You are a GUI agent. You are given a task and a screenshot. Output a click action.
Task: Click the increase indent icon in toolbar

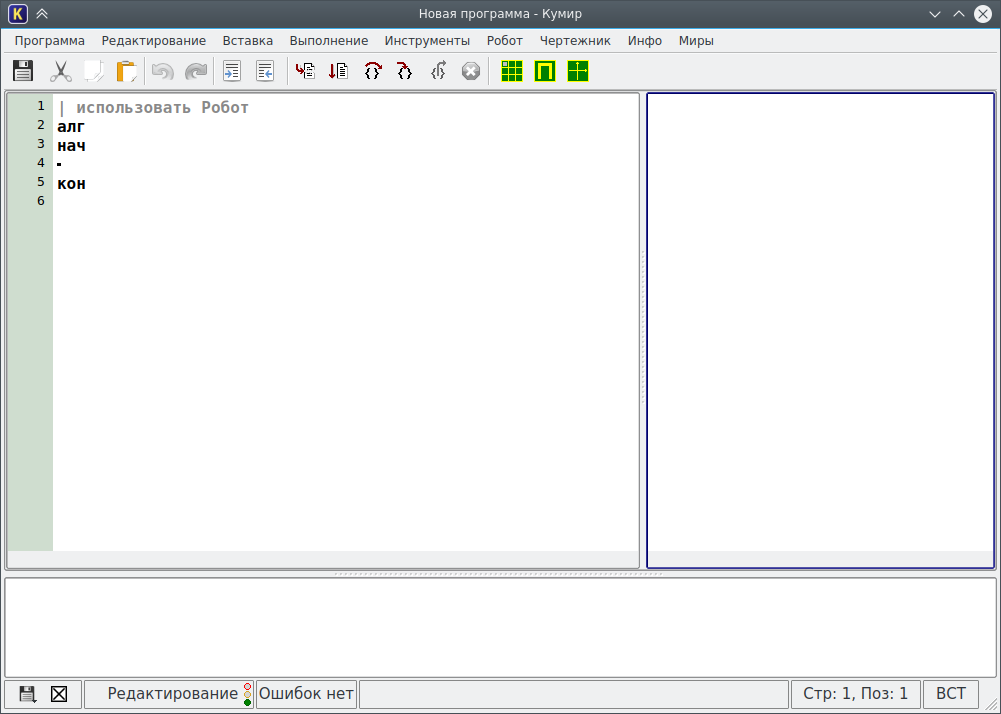pos(232,71)
